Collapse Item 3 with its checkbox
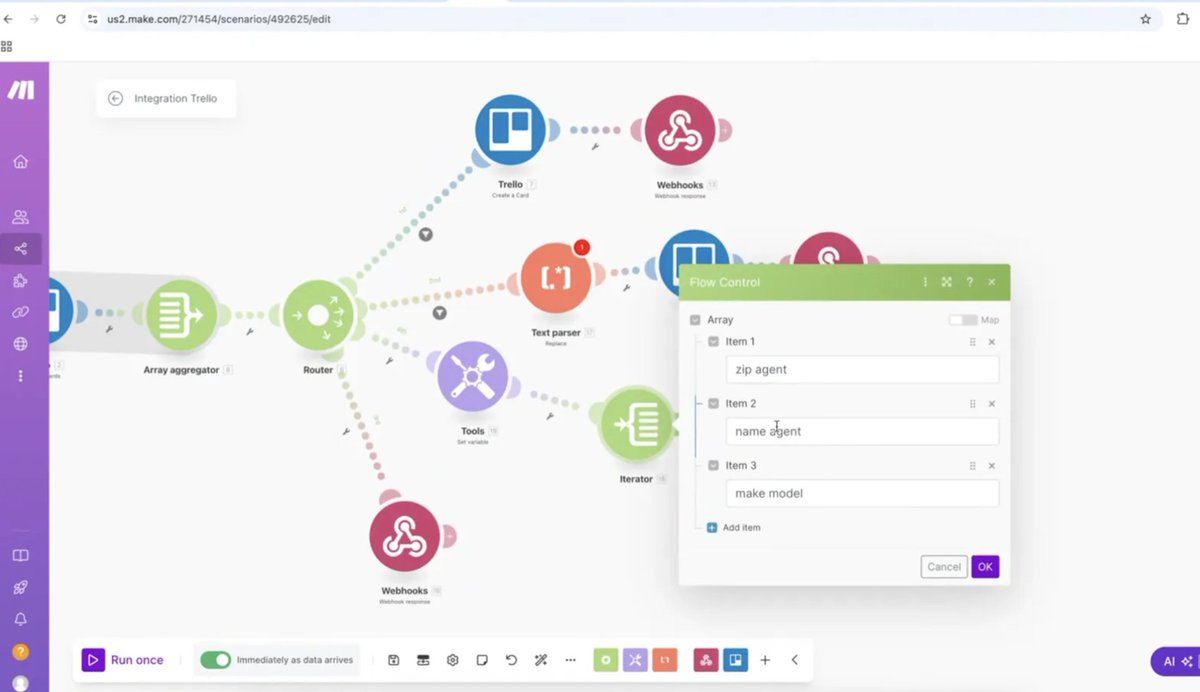Viewport: 1200px width, 692px height. coord(713,465)
